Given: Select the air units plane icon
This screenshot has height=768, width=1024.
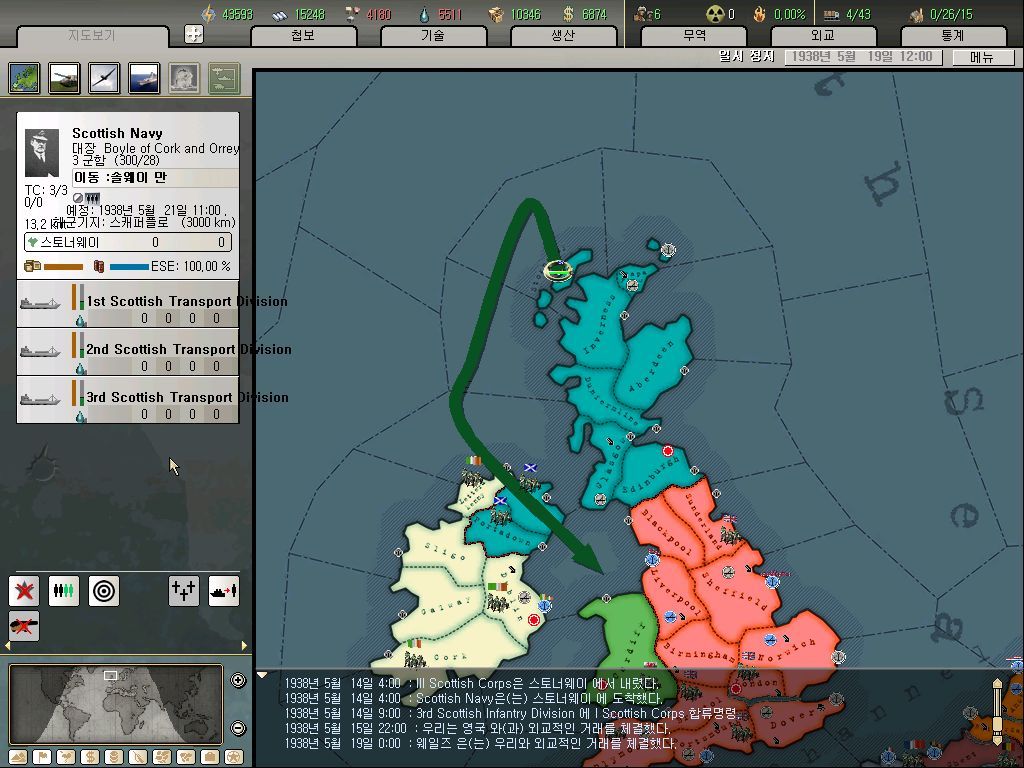Looking at the screenshot, I should [x=104, y=78].
